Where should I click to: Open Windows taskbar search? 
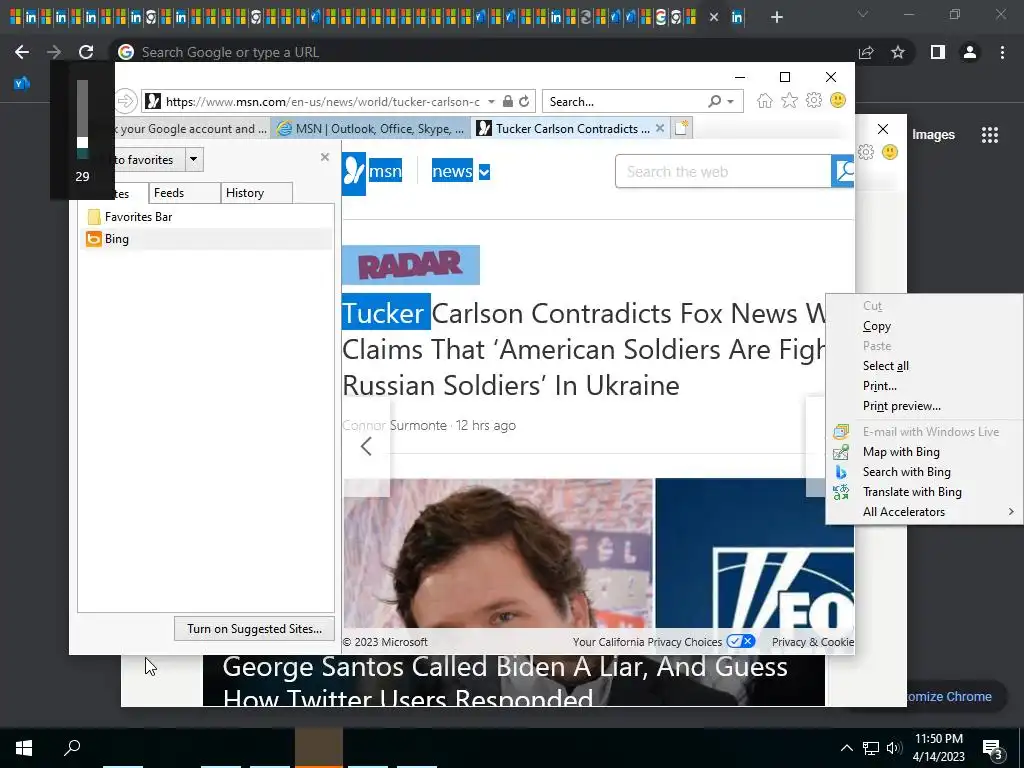72,748
